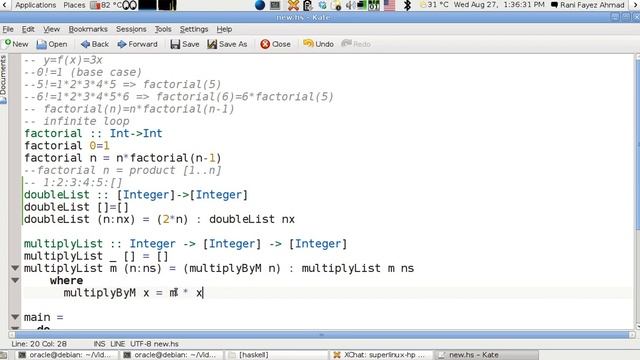Open the Bluetooth tray icon
640x360 pixels.
click(407, 5)
